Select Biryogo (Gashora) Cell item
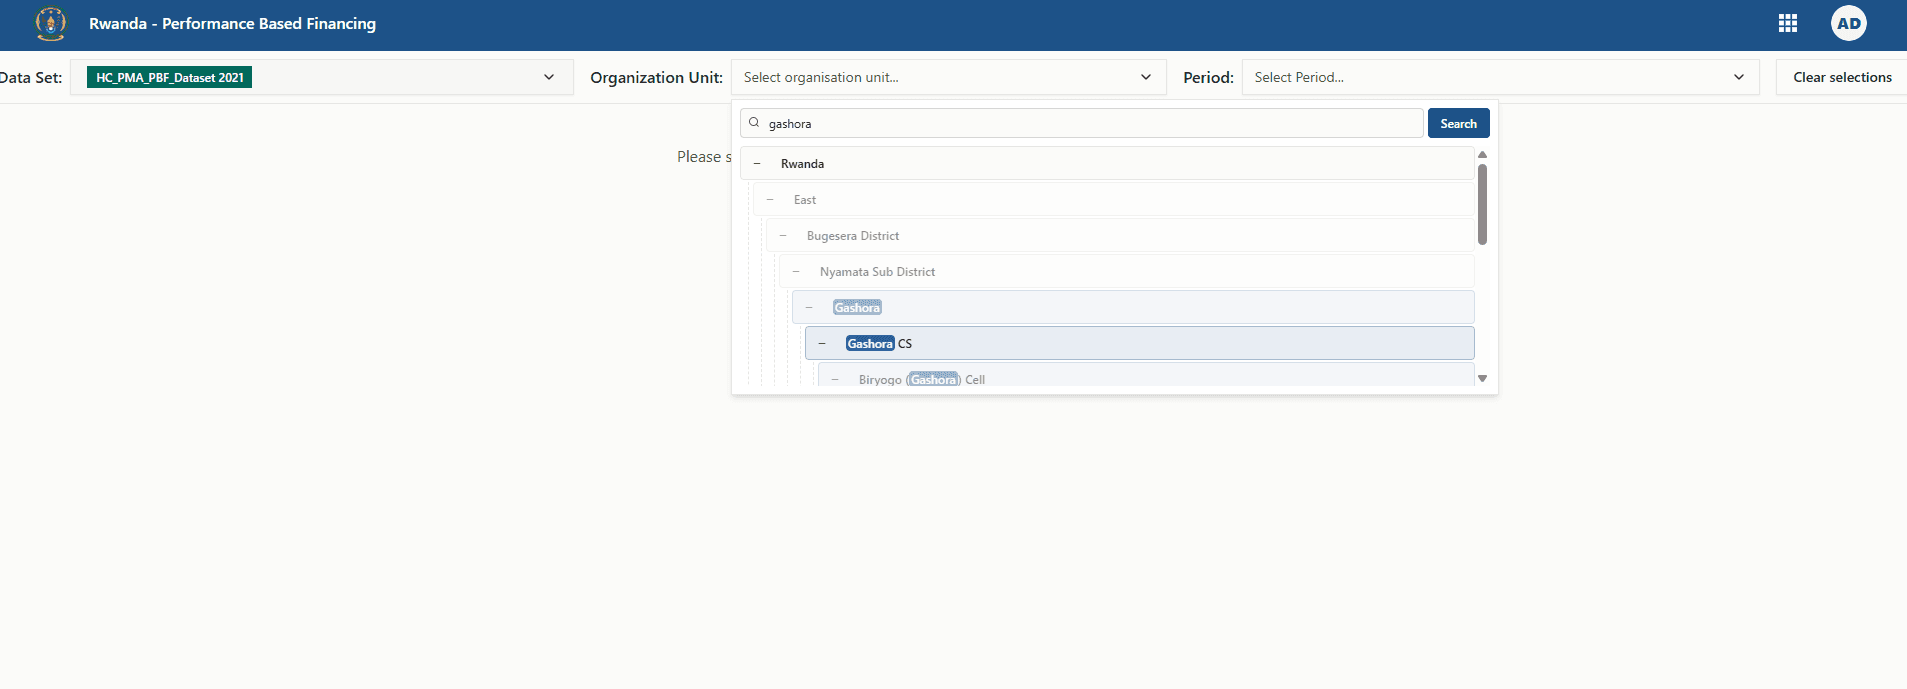This screenshot has width=1907, height=689. (921, 380)
